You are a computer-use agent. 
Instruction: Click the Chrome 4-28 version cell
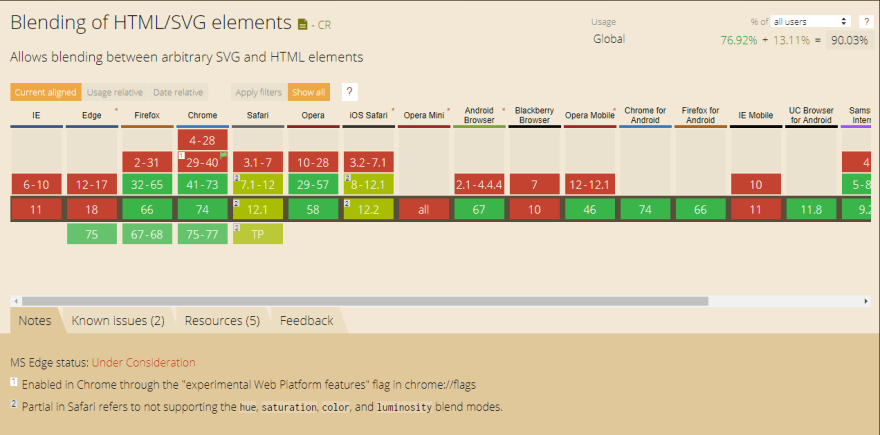pos(203,140)
